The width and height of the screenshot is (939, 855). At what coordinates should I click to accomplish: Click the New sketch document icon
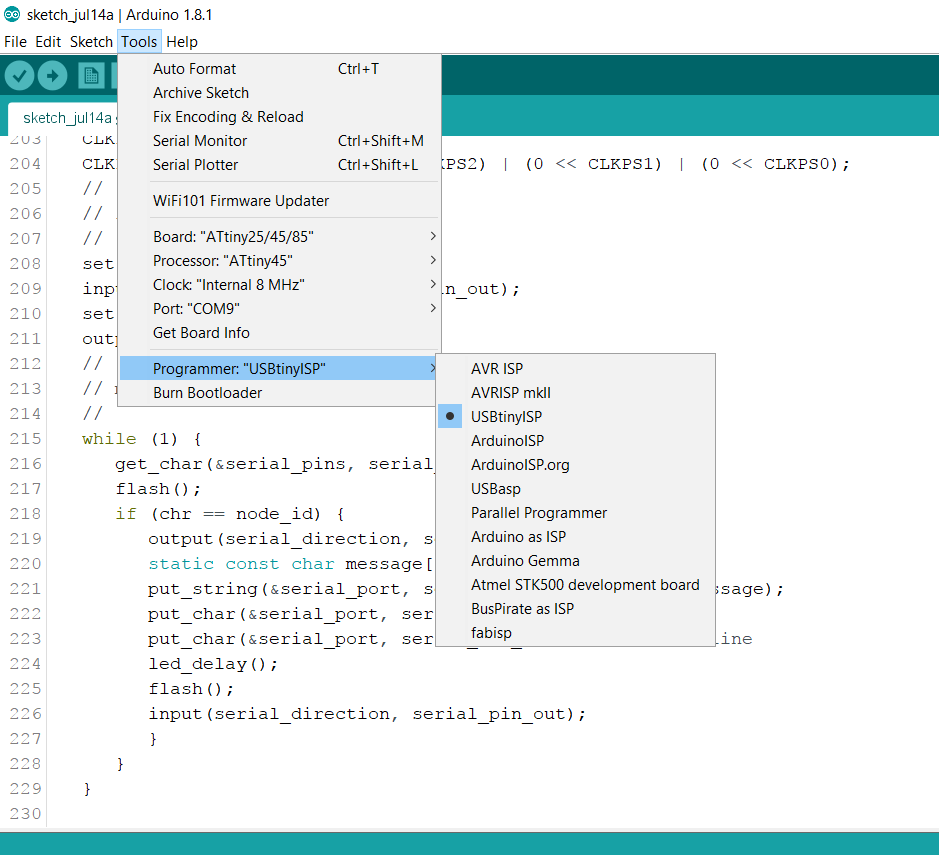pos(91,76)
